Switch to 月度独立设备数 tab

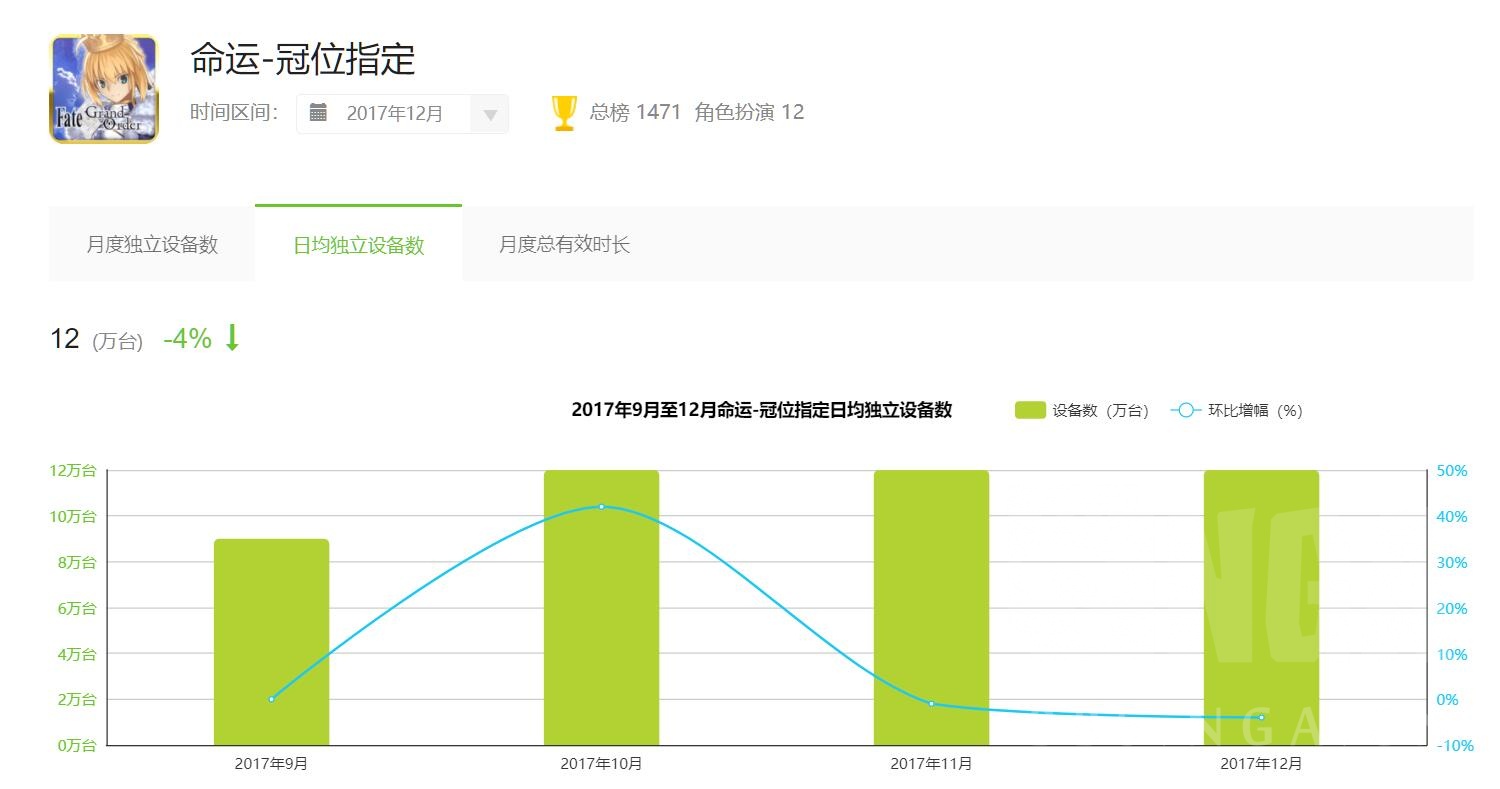click(x=152, y=244)
